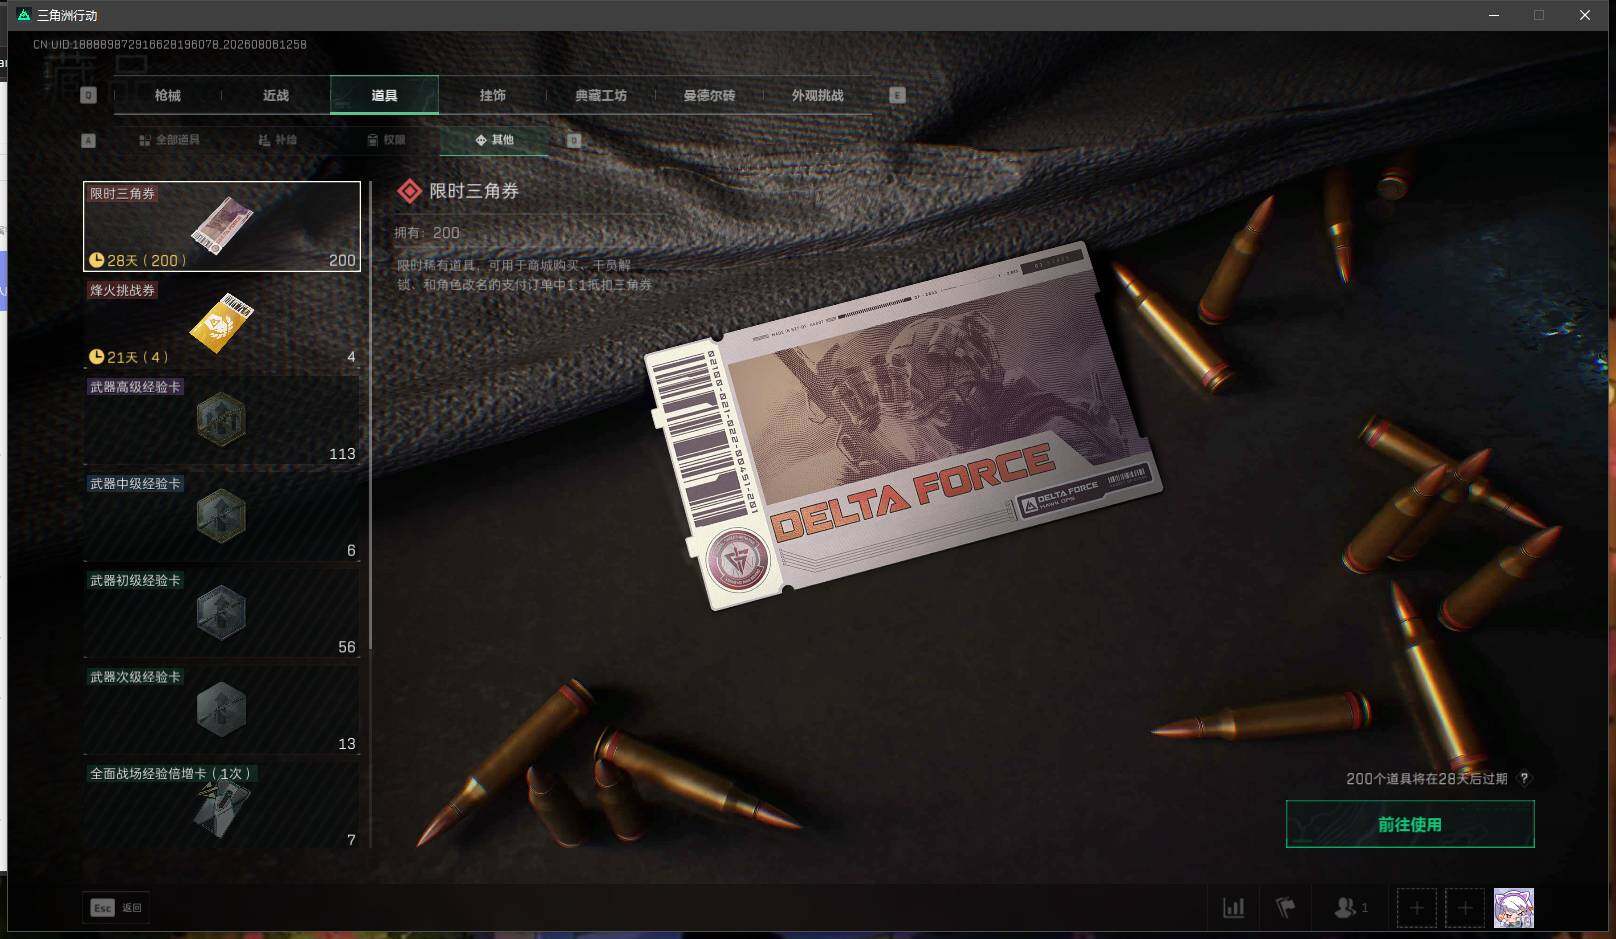This screenshot has width=1616, height=939.
Task: Select the 限时三角券 item card
Action: coord(222,226)
